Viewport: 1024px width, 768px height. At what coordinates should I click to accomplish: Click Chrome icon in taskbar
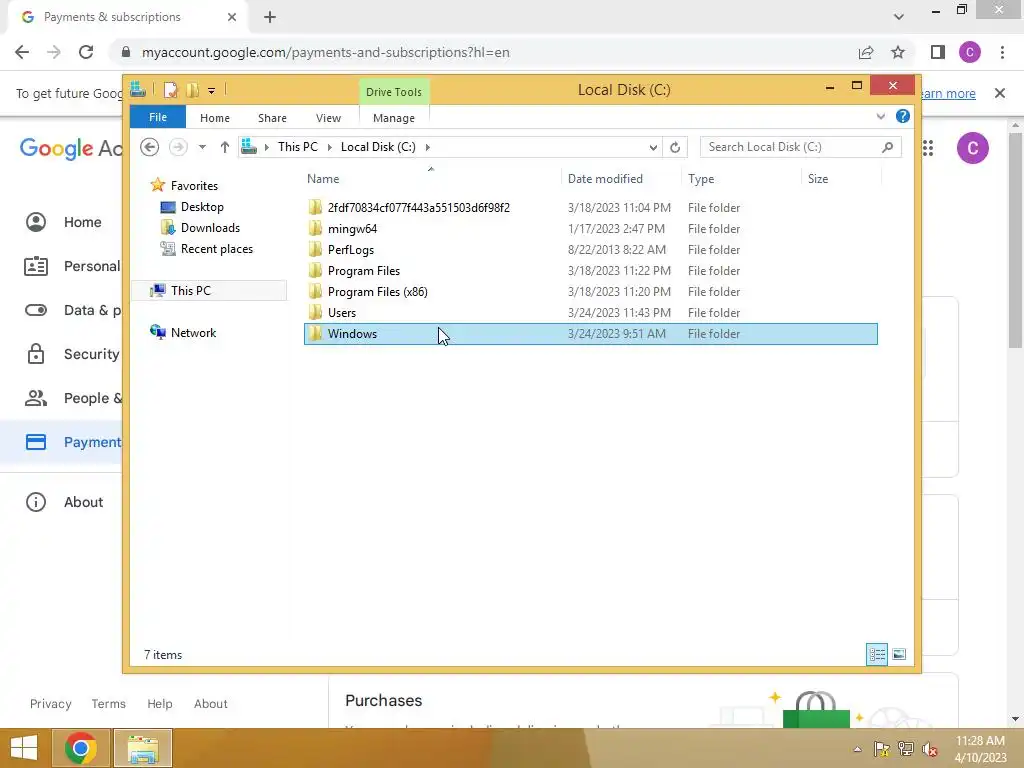(x=80, y=748)
